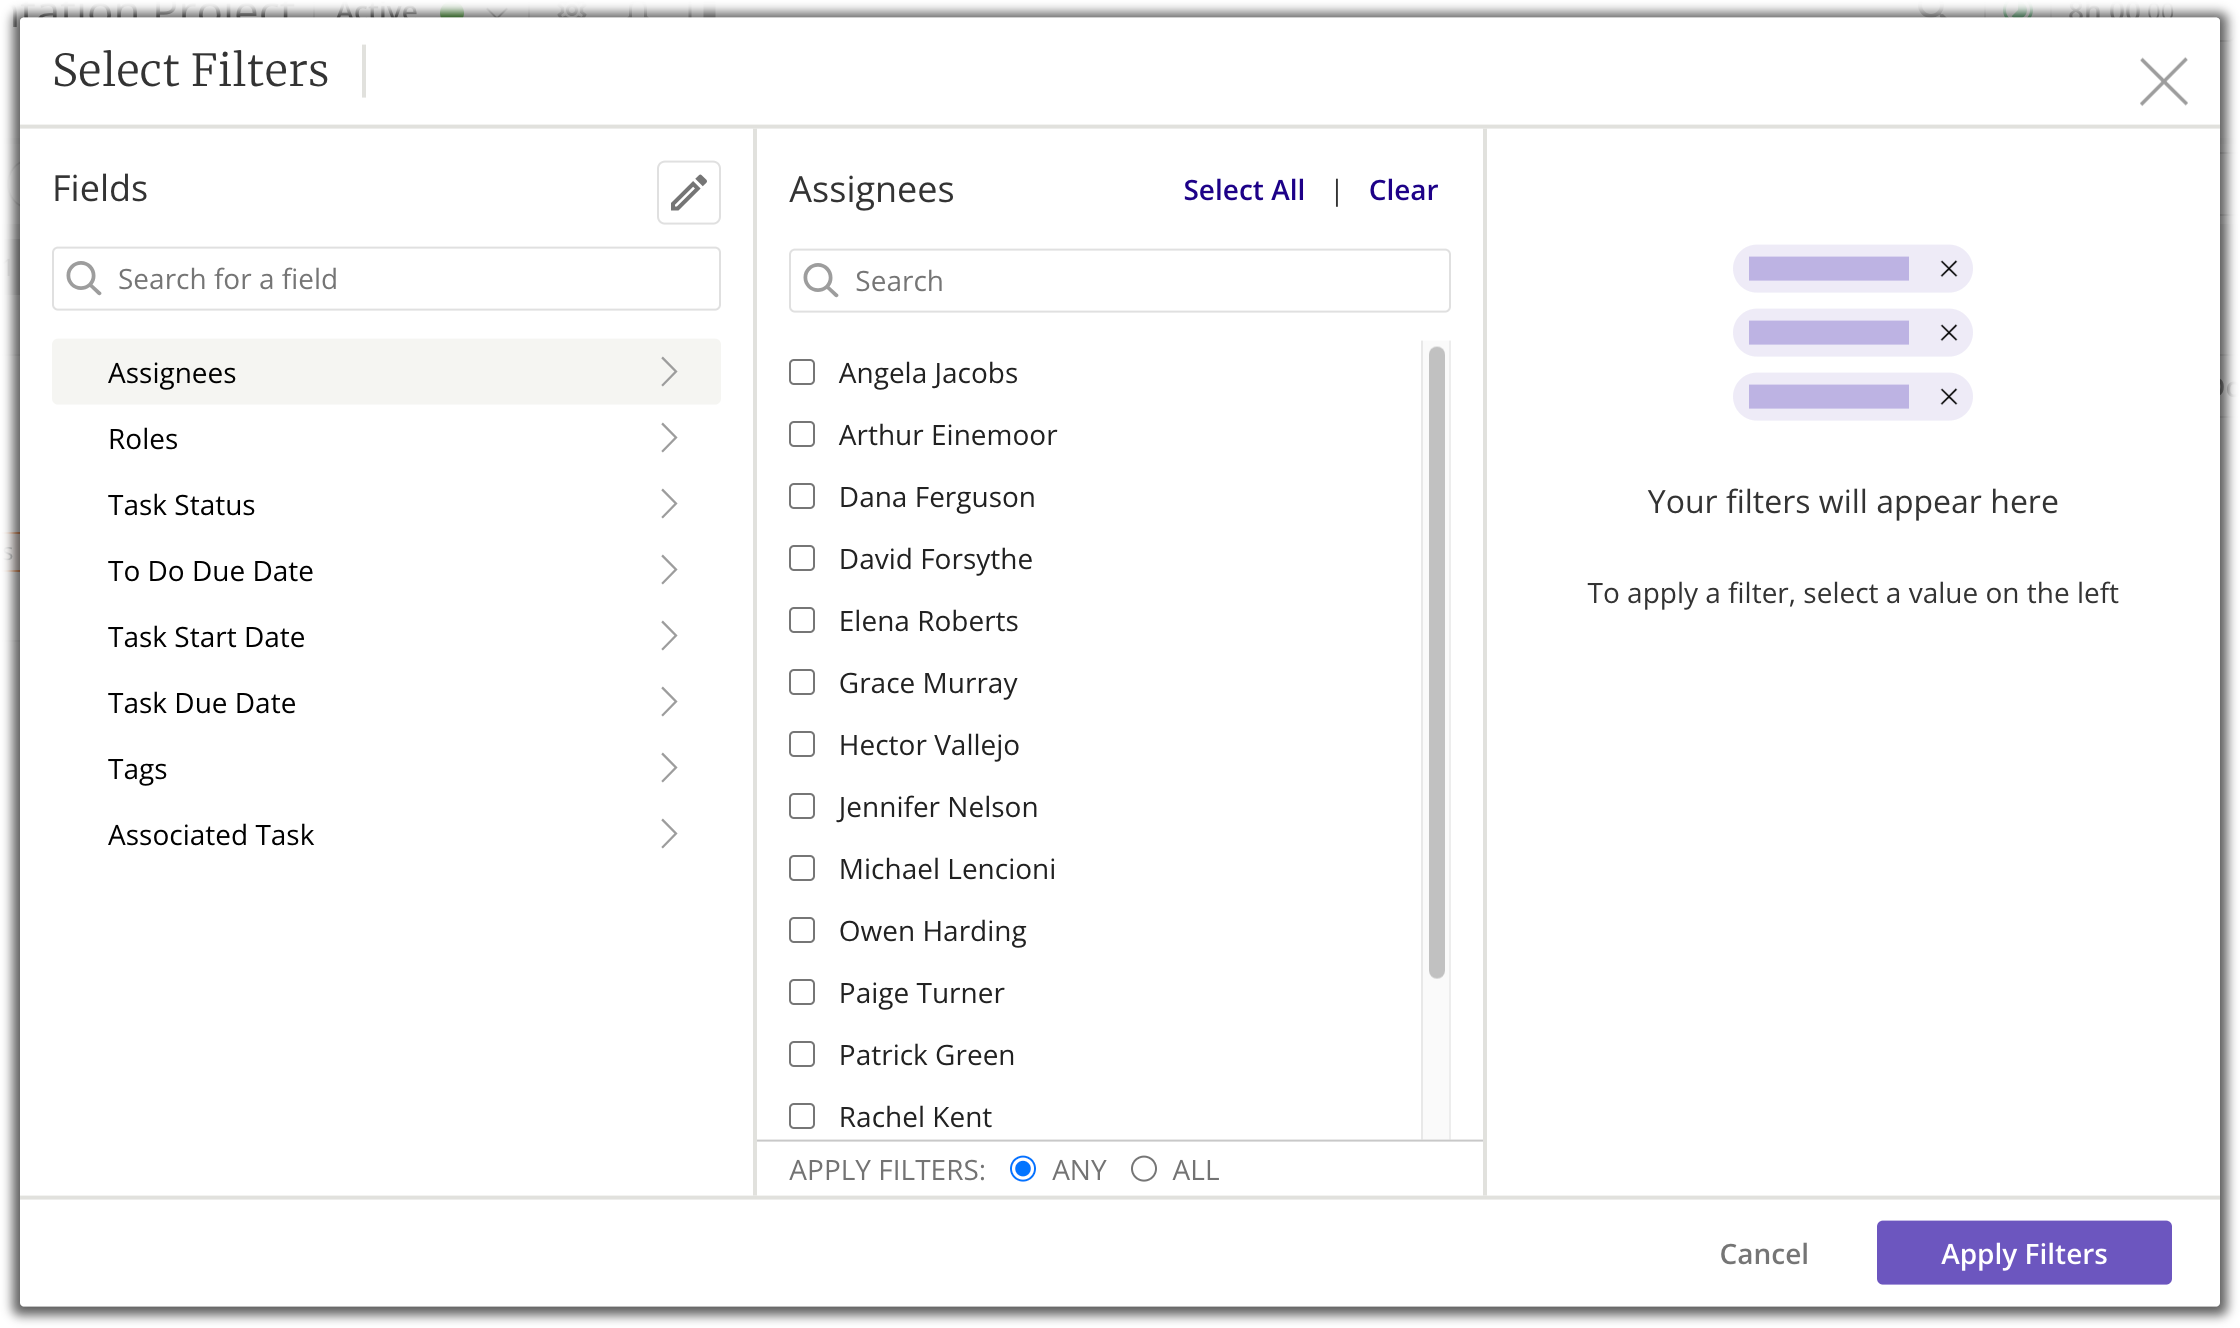The height and width of the screenshot is (1328, 2240).
Task: Toggle checkbox for Grace Murray assignee
Action: point(803,681)
